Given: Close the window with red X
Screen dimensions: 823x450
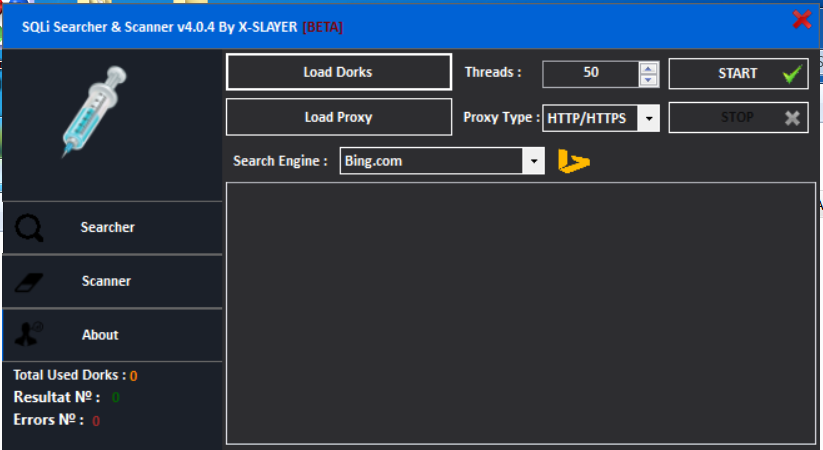Looking at the screenshot, I should tap(801, 19).
